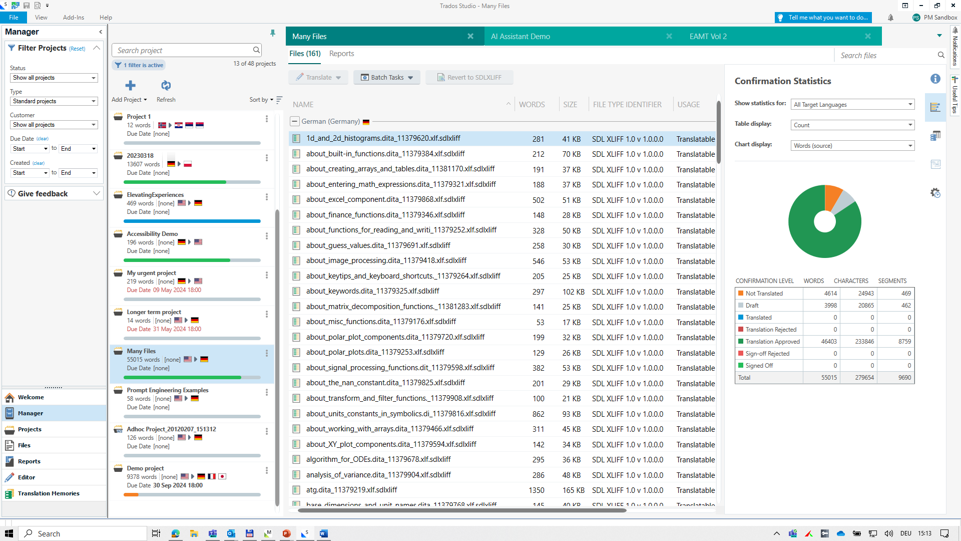Open the Add-Ins menu
Image resolution: width=961 pixels, height=541 pixels.
pyautogui.click(x=73, y=17)
